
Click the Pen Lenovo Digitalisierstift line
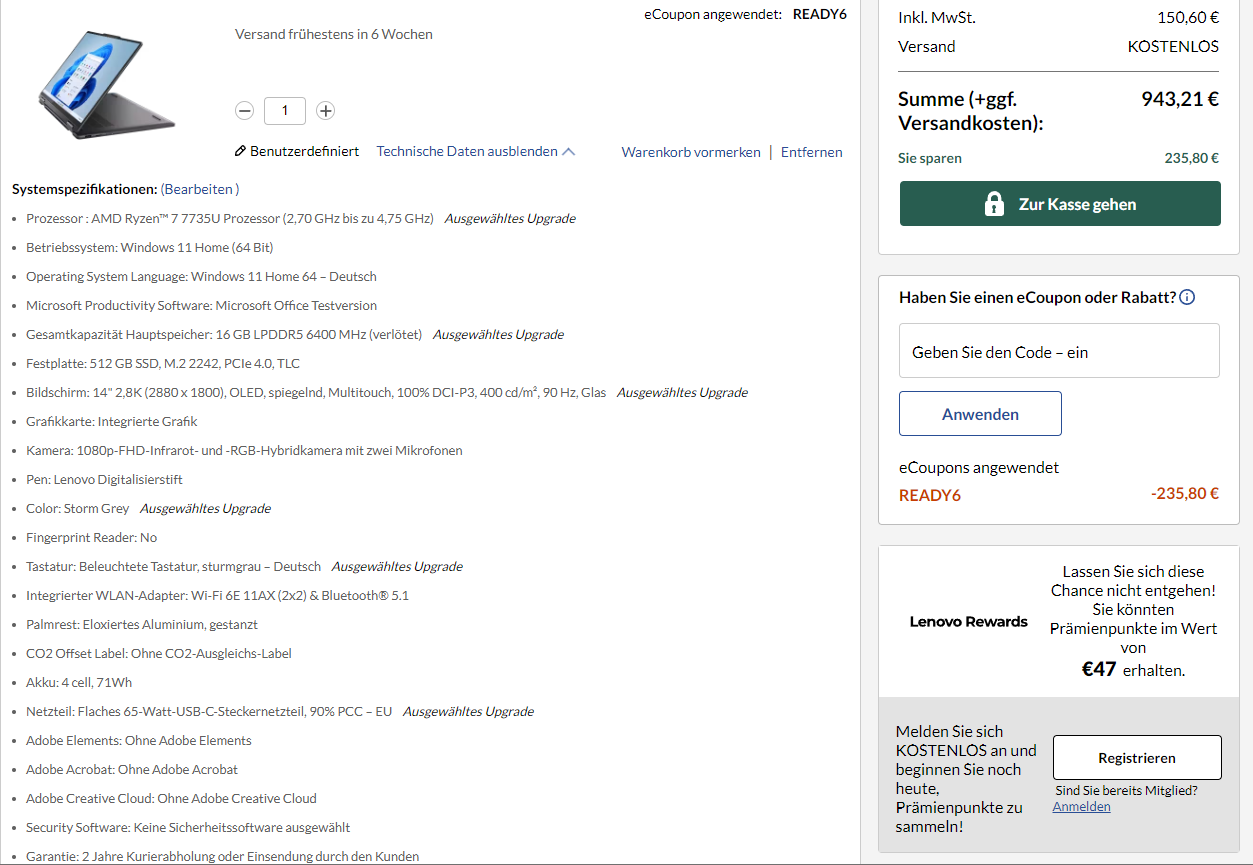(x=104, y=479)
